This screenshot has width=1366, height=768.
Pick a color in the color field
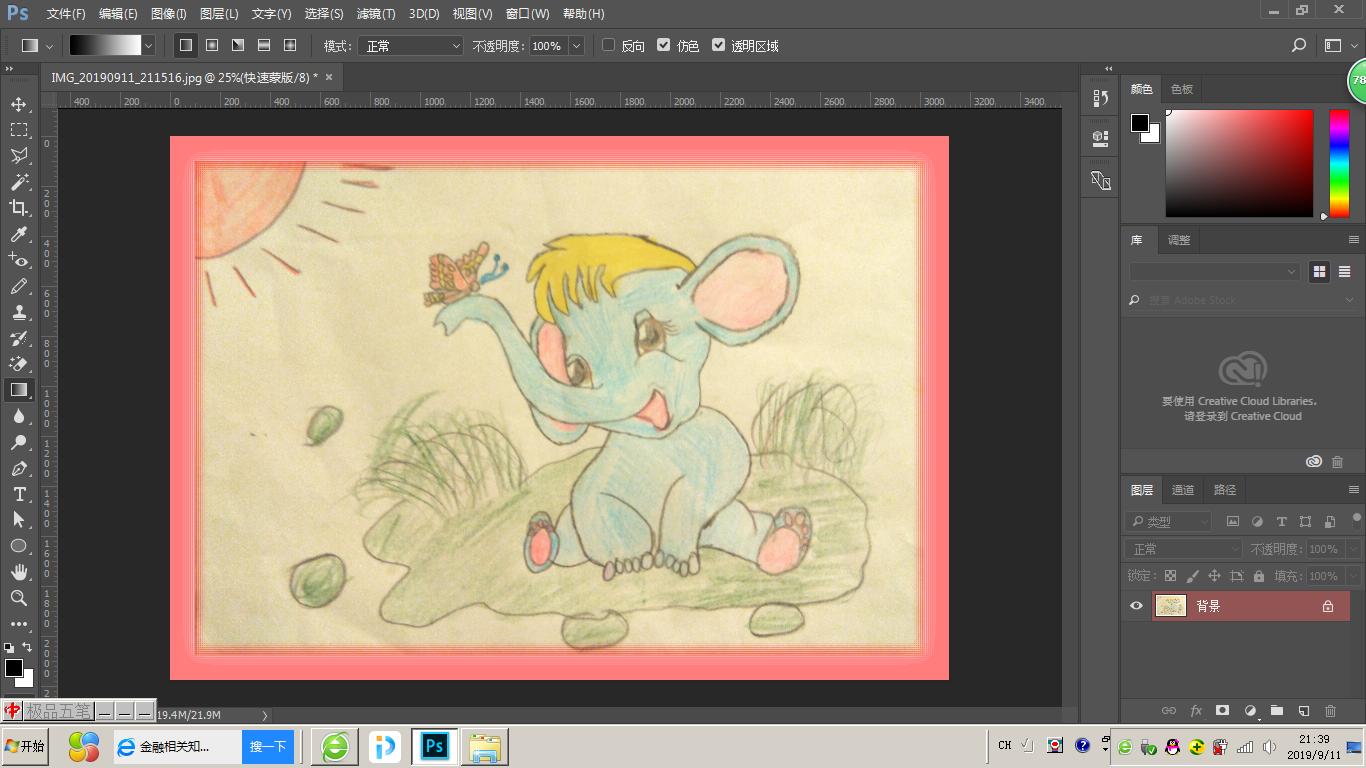coord(1238,162)
